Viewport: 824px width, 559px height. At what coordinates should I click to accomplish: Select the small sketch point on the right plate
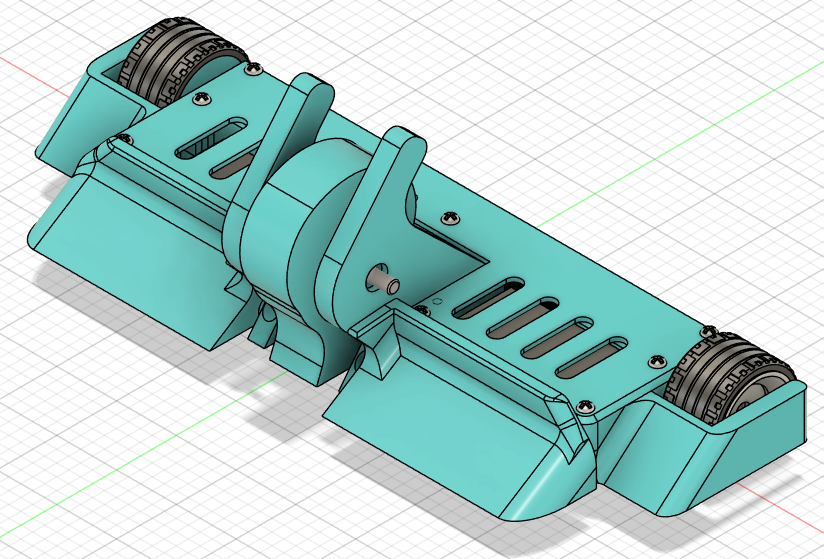436,299
